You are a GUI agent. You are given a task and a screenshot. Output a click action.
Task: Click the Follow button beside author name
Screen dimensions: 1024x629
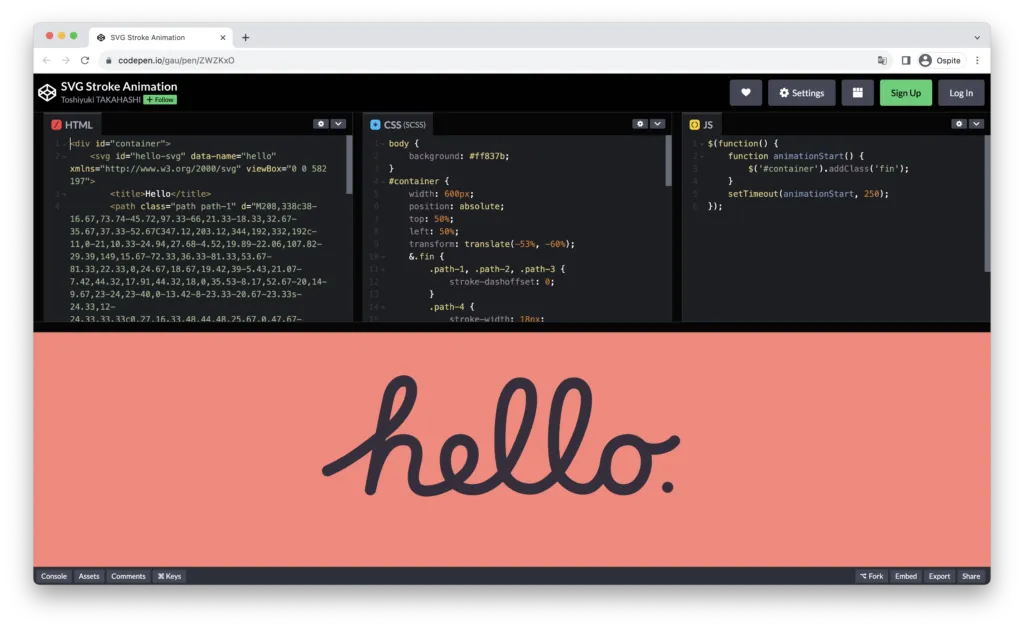[160, 100]
